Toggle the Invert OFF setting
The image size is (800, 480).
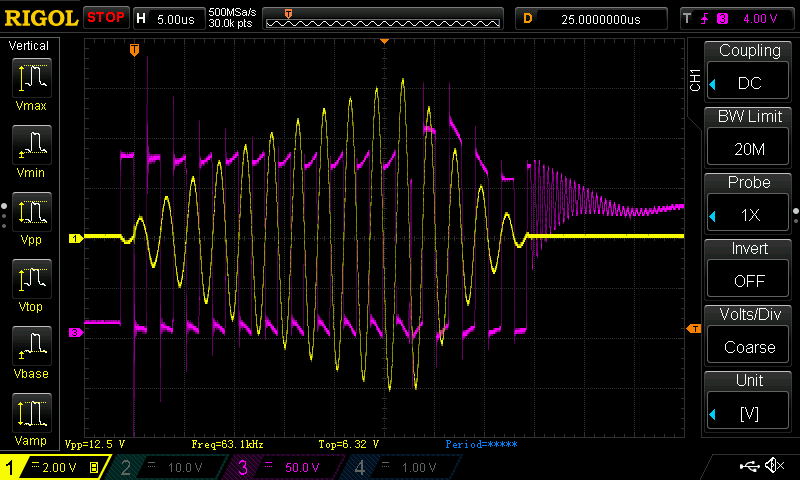749,270
